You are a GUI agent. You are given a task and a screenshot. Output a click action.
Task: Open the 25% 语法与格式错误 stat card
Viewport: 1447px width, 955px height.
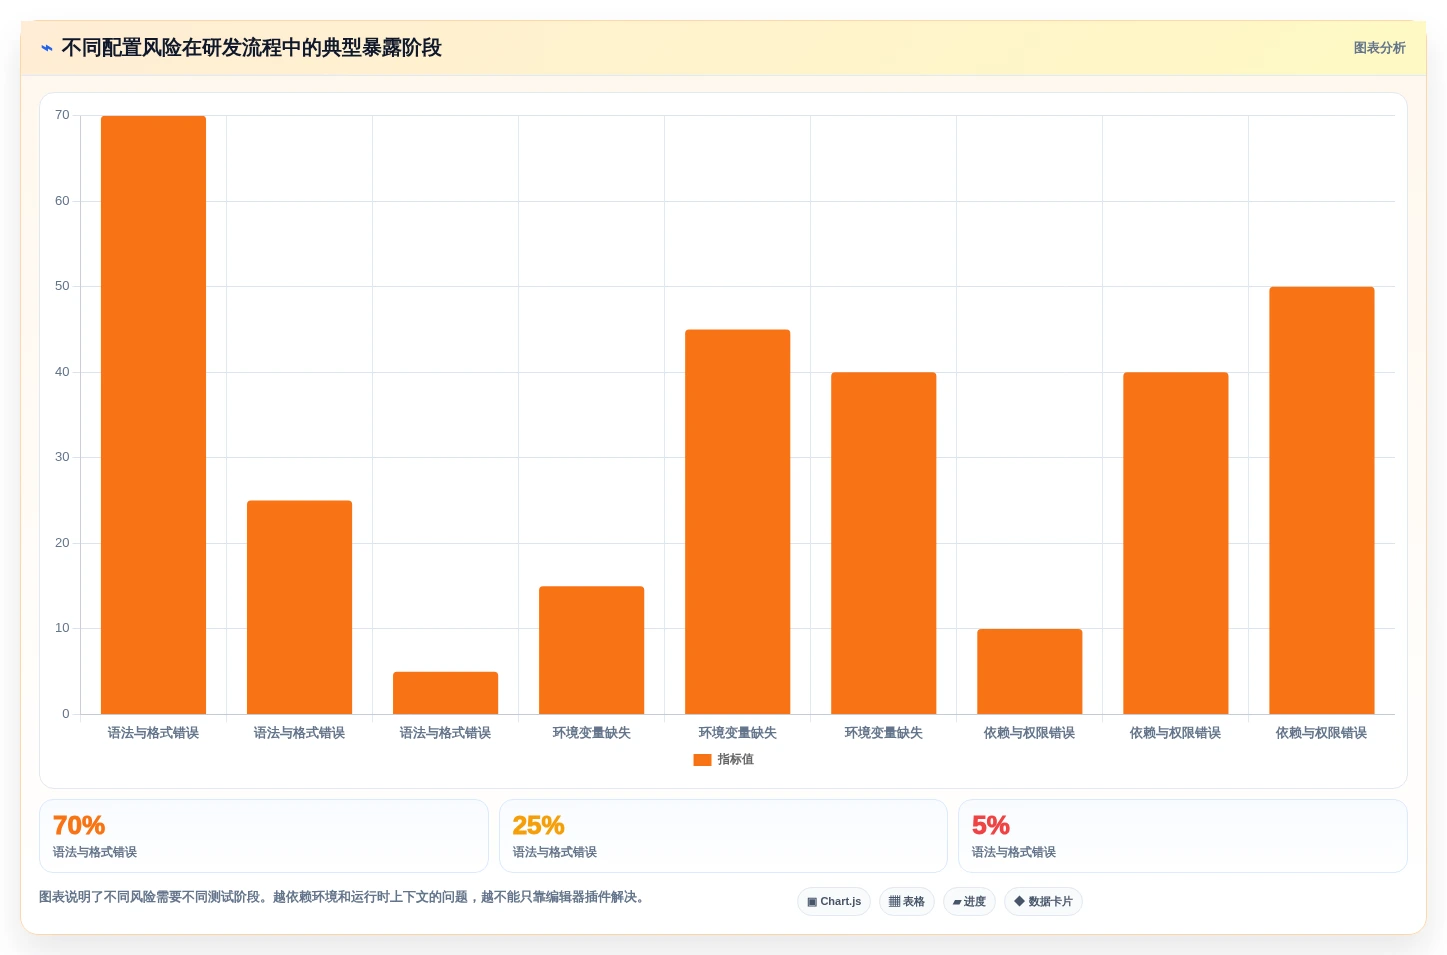(723, 836)
